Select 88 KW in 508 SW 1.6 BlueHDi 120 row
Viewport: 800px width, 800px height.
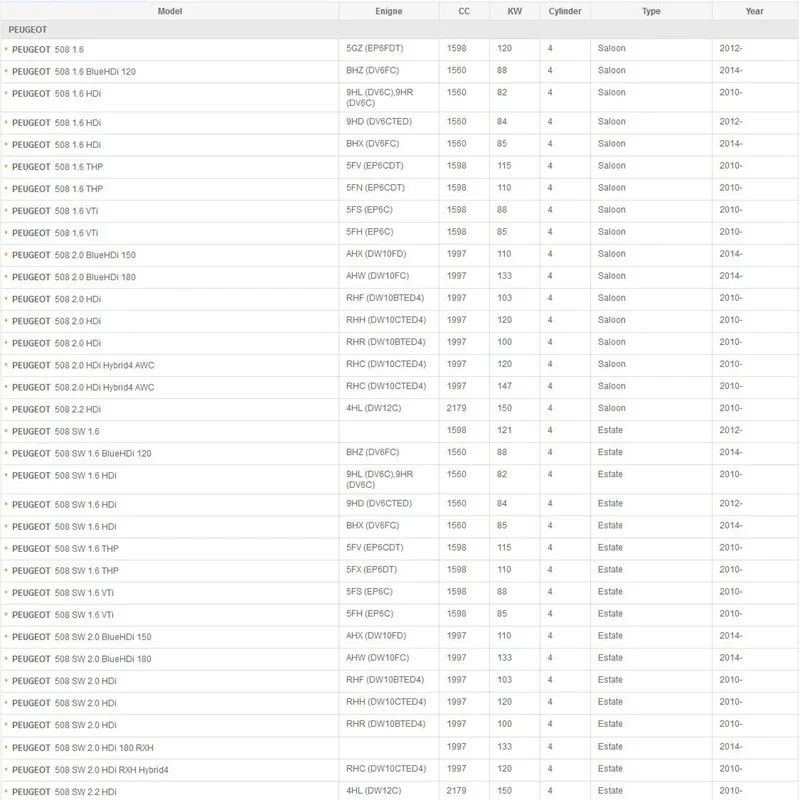502,453
